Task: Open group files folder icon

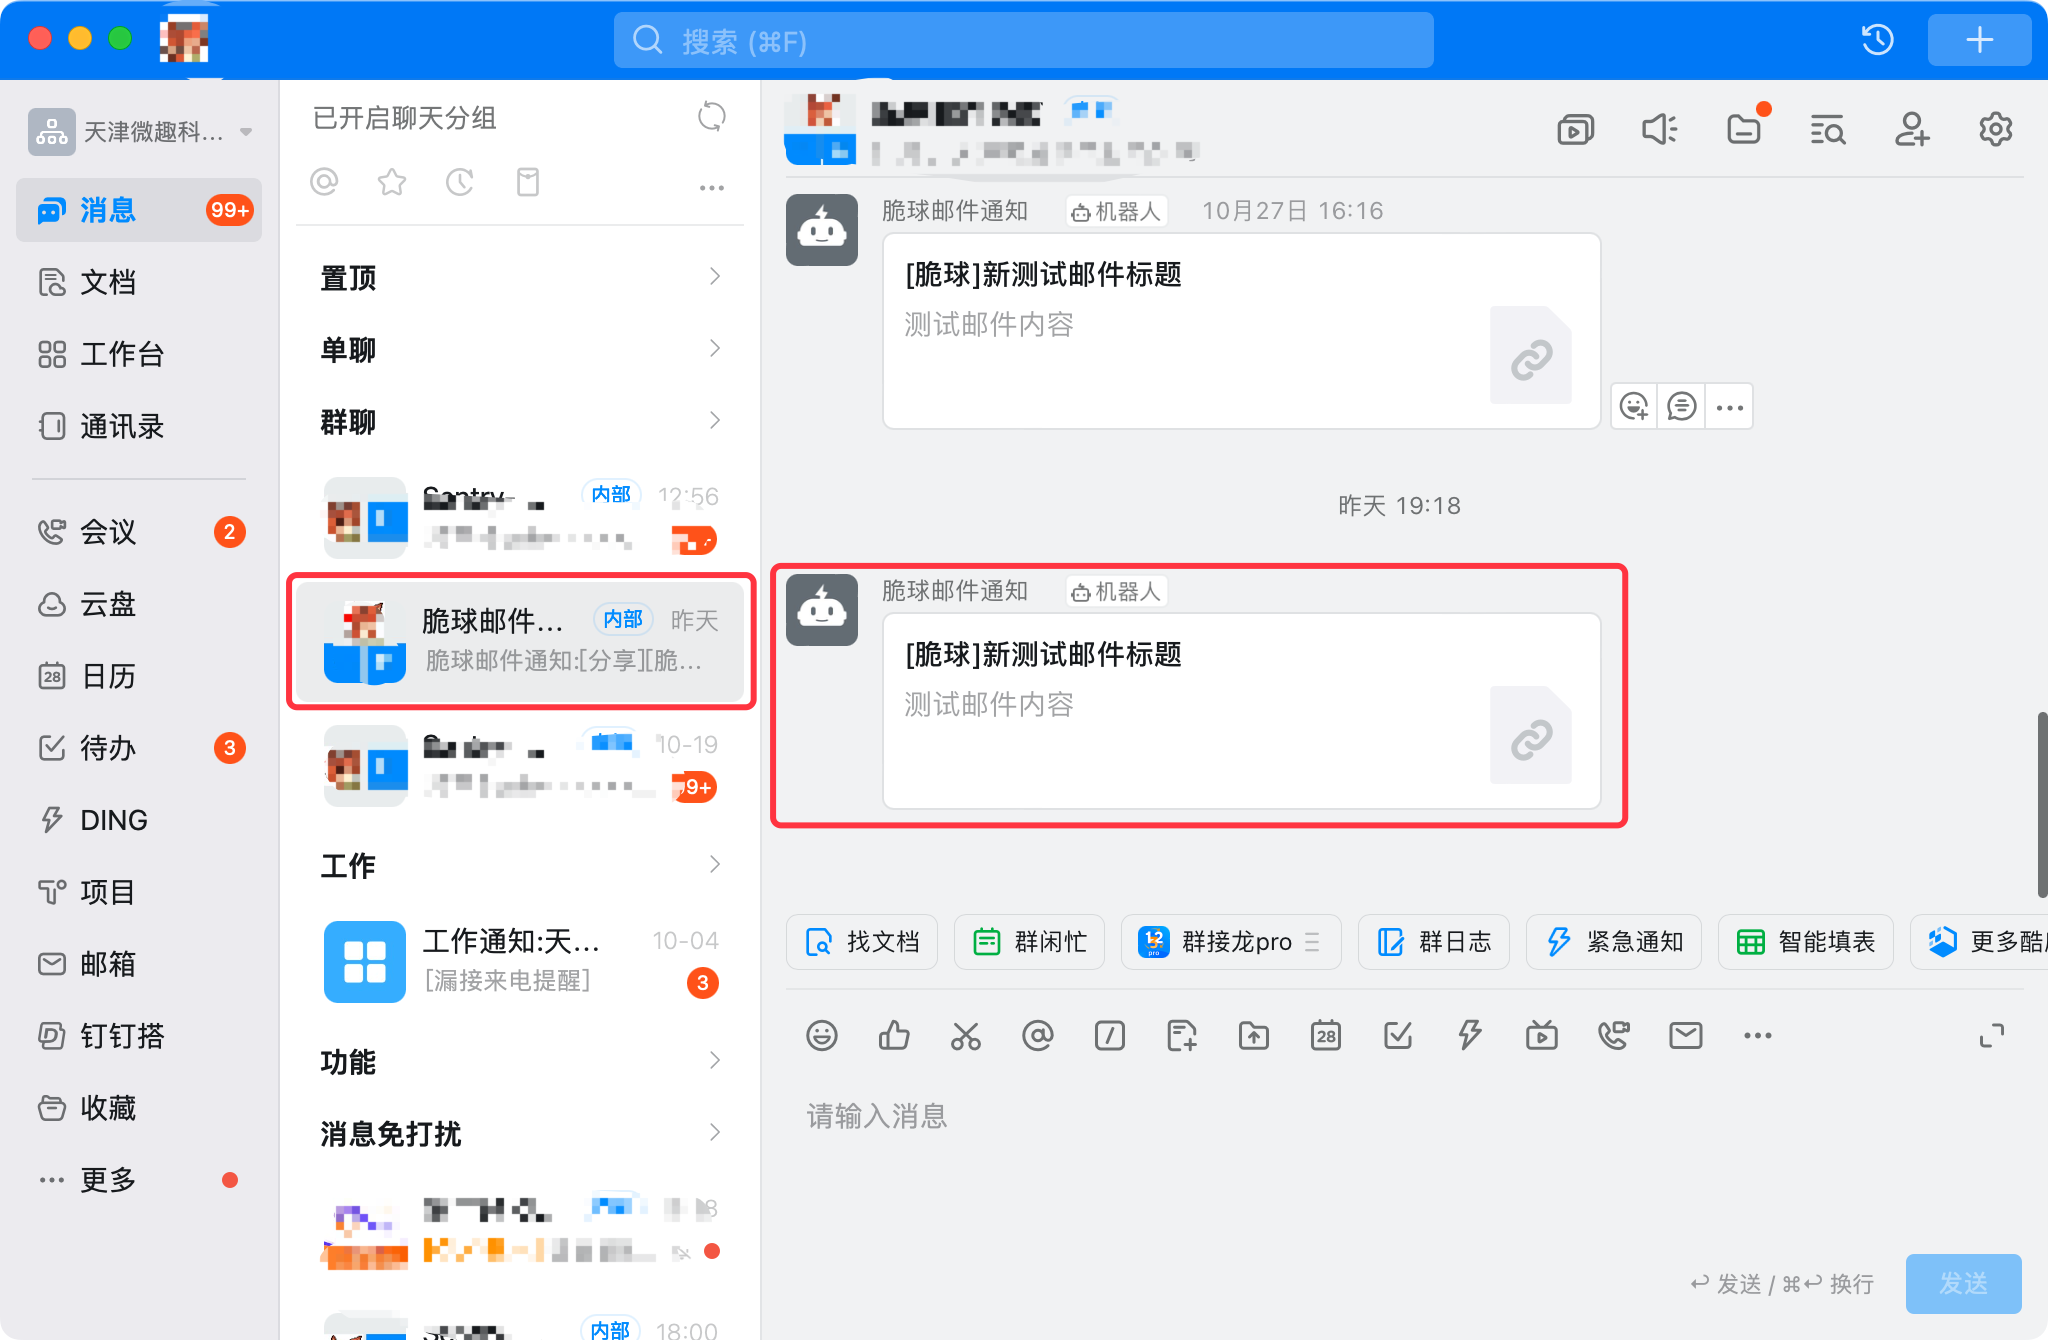Action: click(1743, 130)
